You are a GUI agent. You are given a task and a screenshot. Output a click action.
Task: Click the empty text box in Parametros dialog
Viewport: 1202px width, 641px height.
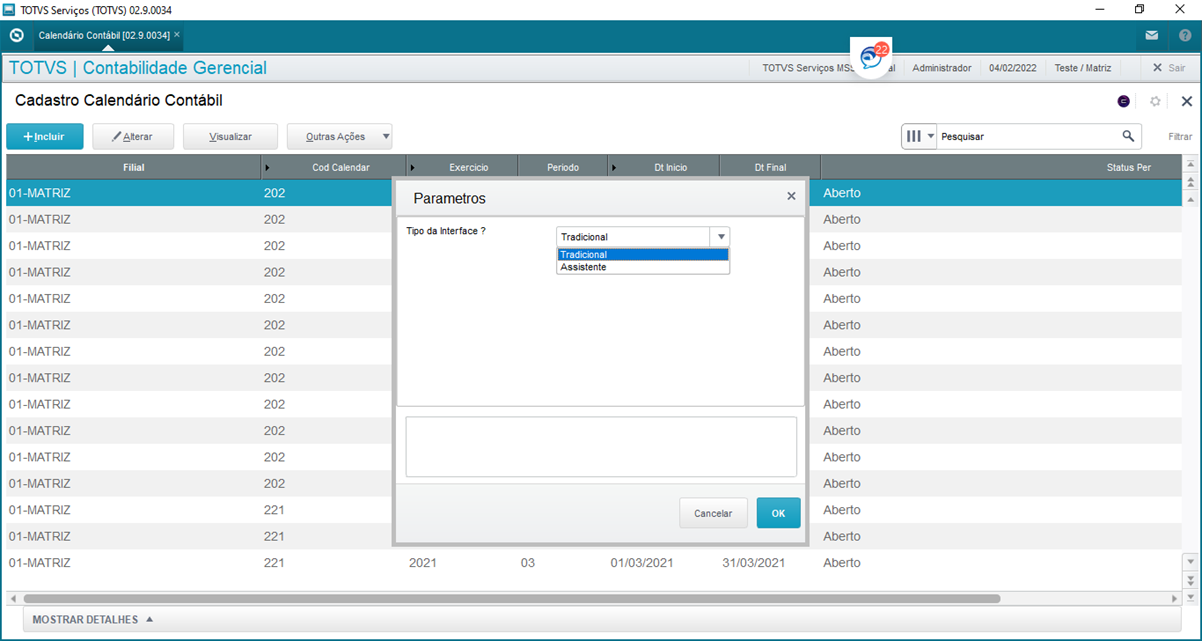pos(601,447)
